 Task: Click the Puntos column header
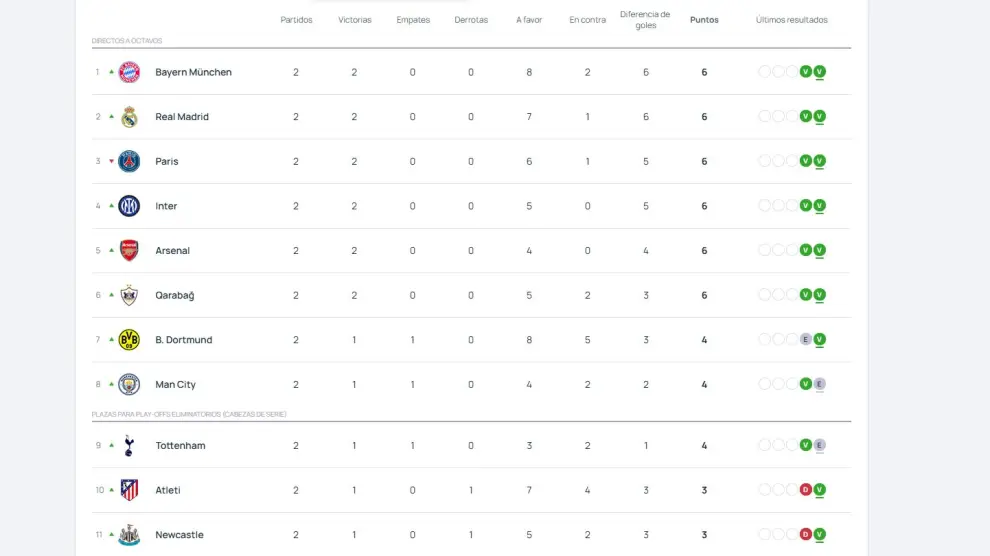pyautogui.click(x=704, y=20)
